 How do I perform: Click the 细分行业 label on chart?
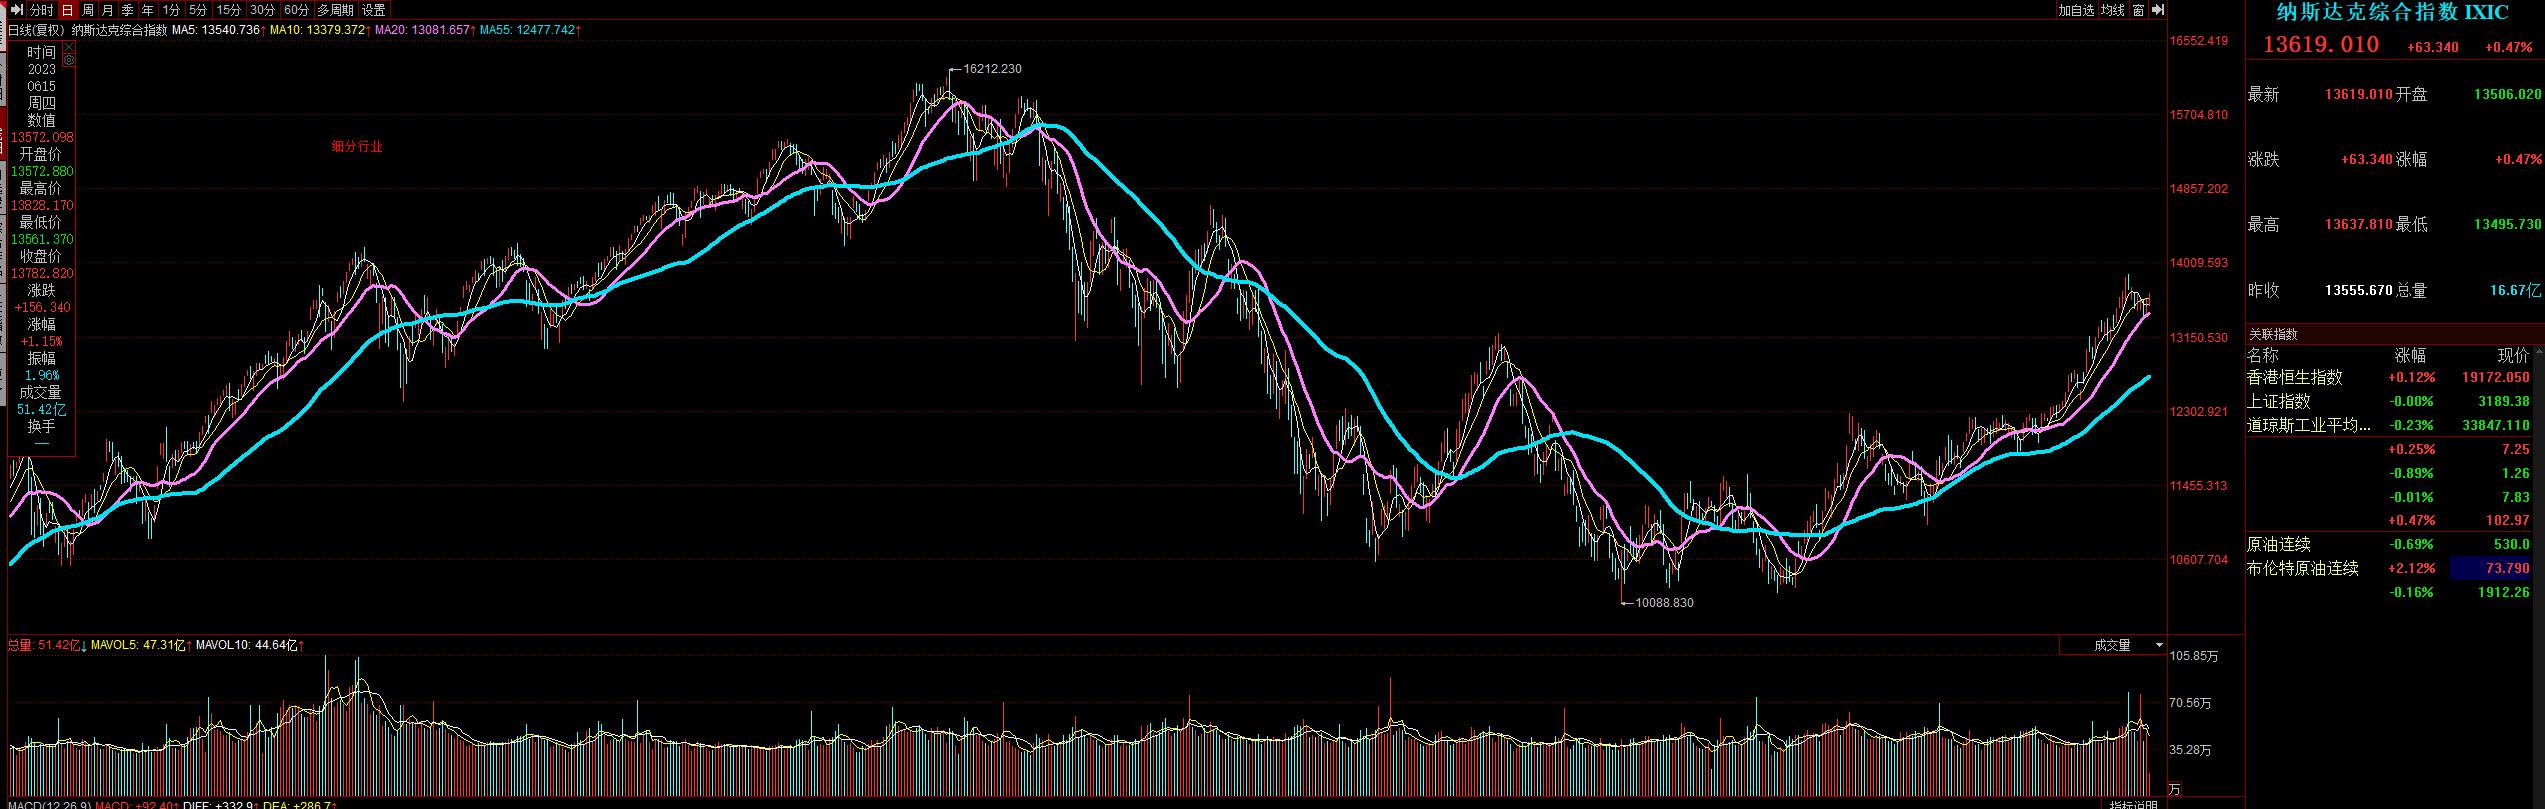357,147
